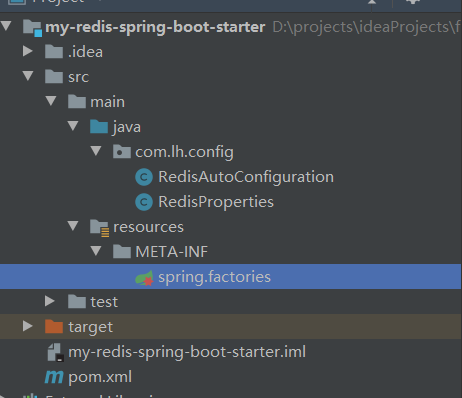Expand the test folder arrow

[50, 301]
